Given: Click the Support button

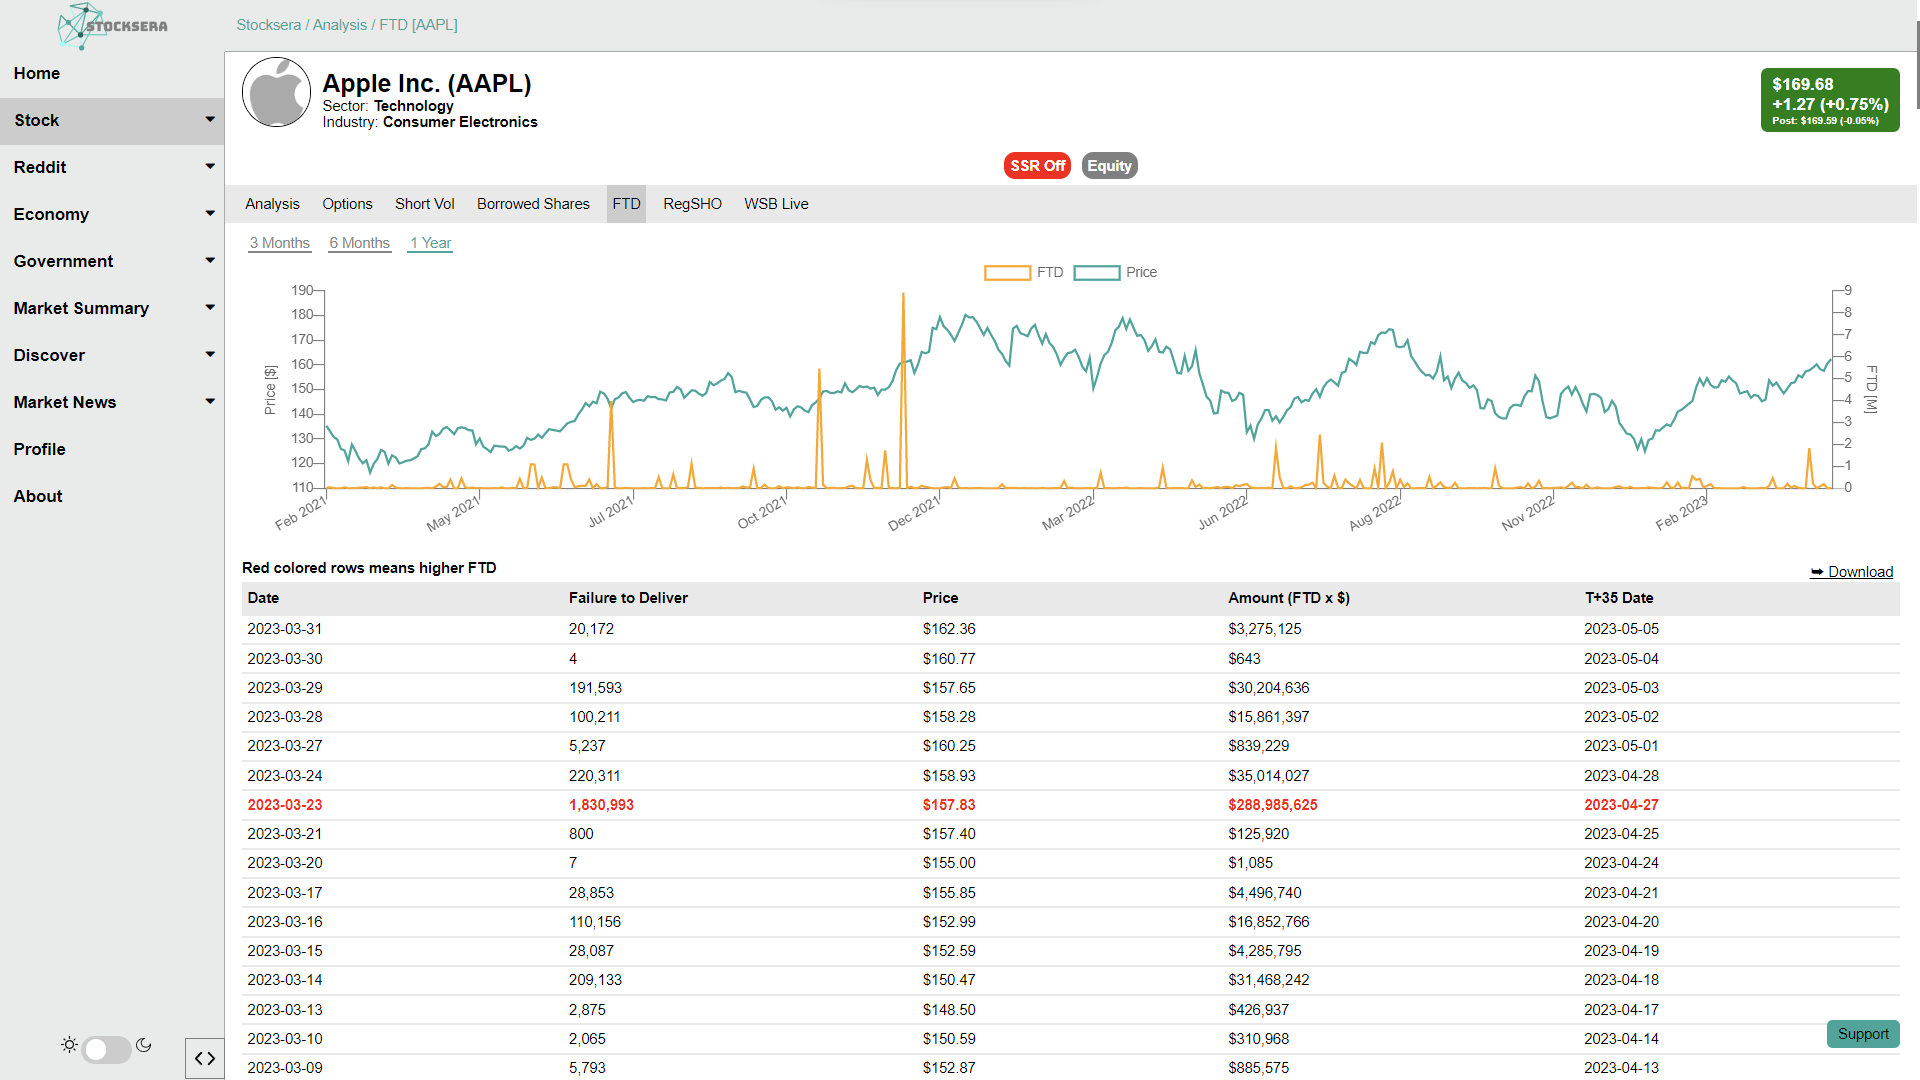Looking at the screenshot, I should [x=1862, y=1034].
